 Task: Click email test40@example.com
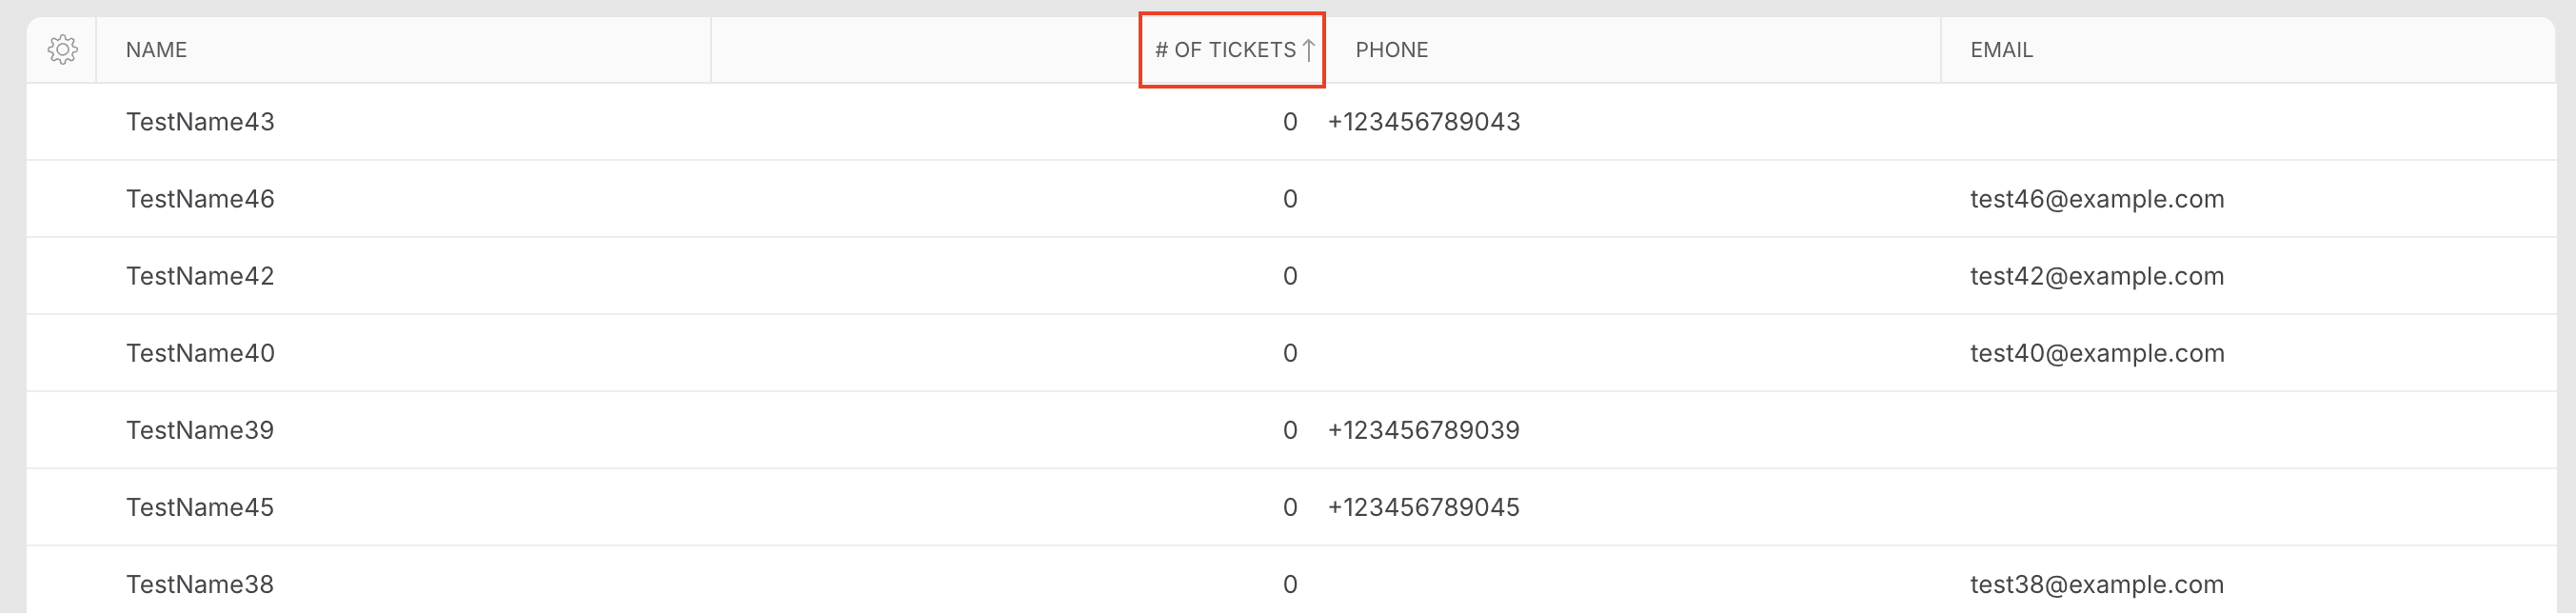[2097, 353]
